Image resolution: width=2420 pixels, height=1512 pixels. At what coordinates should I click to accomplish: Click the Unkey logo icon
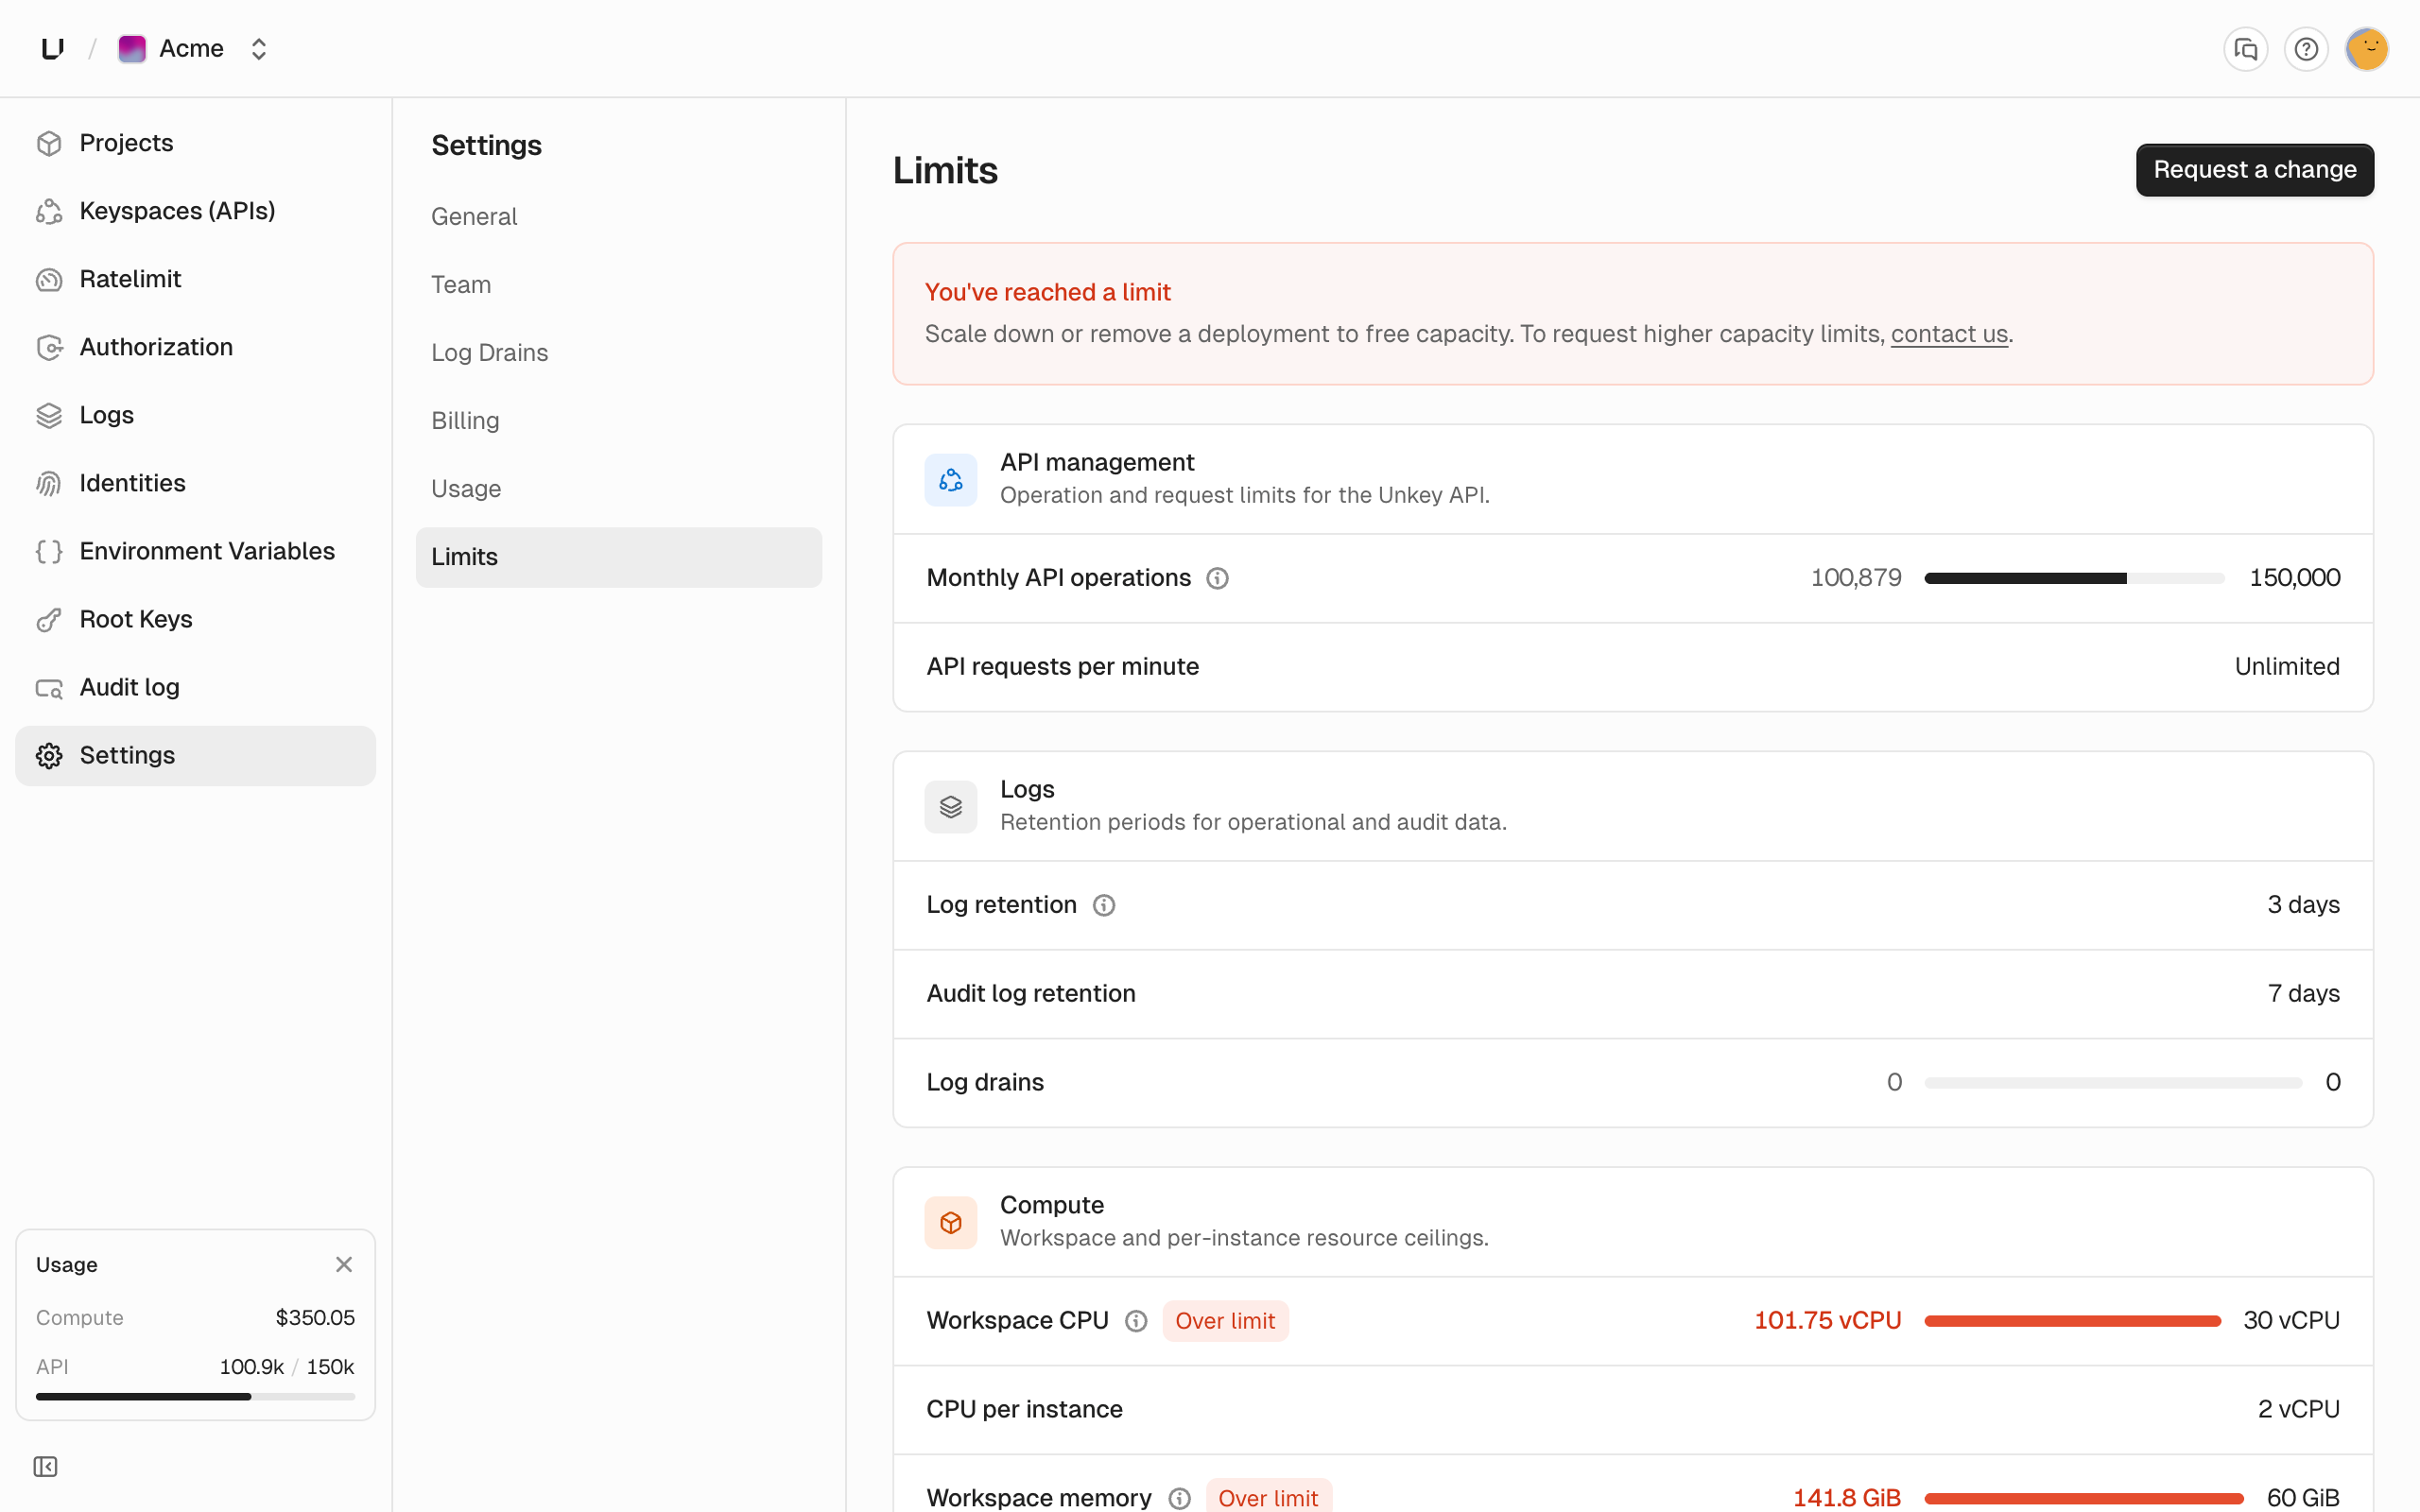point(53,48)
